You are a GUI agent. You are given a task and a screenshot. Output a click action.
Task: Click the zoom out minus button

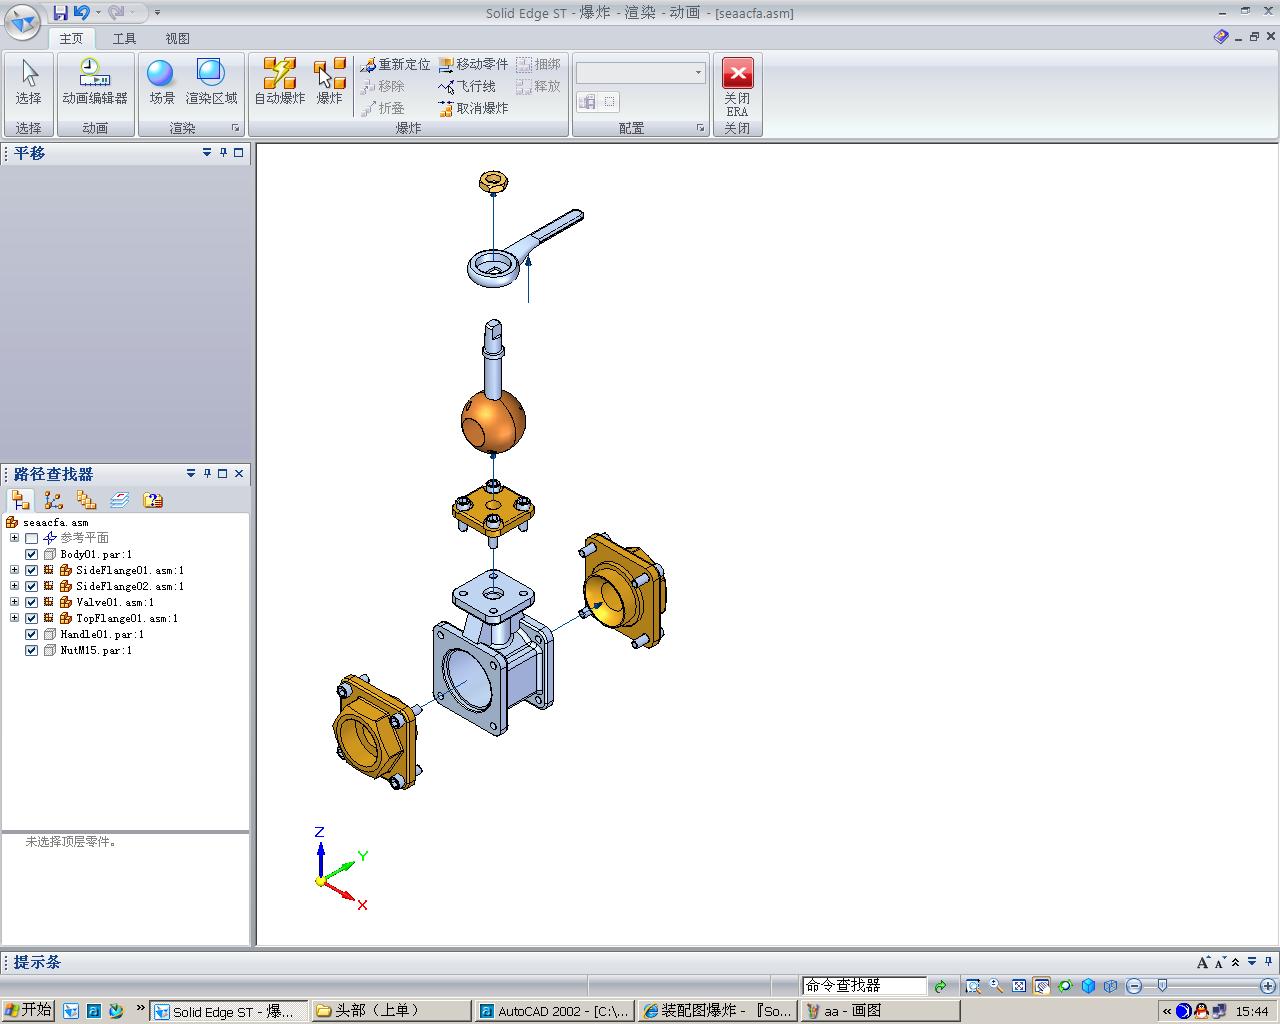(x=1134, y=986)
